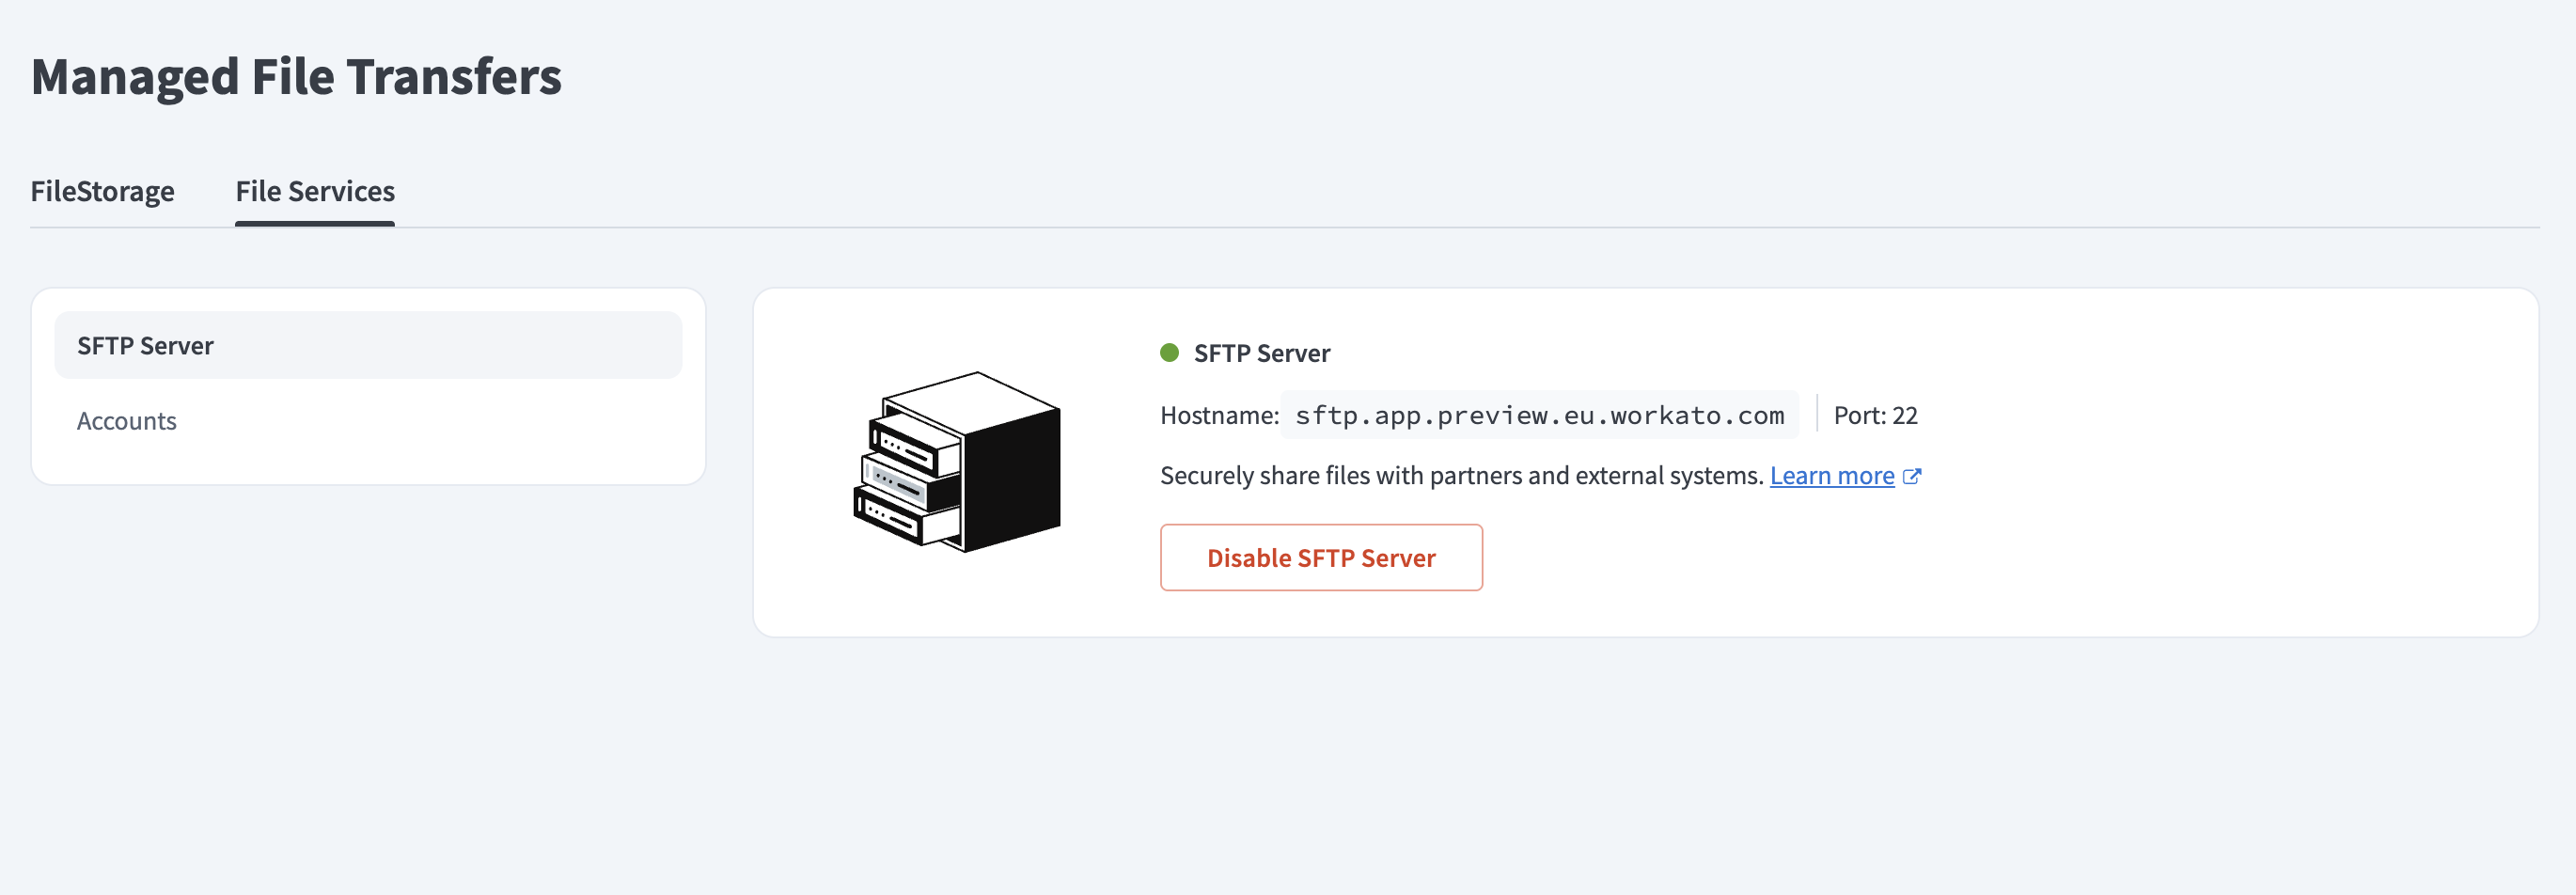Screen dimensions: 2576x895
Task: Switch to the File Services tab
Action: 314,191
